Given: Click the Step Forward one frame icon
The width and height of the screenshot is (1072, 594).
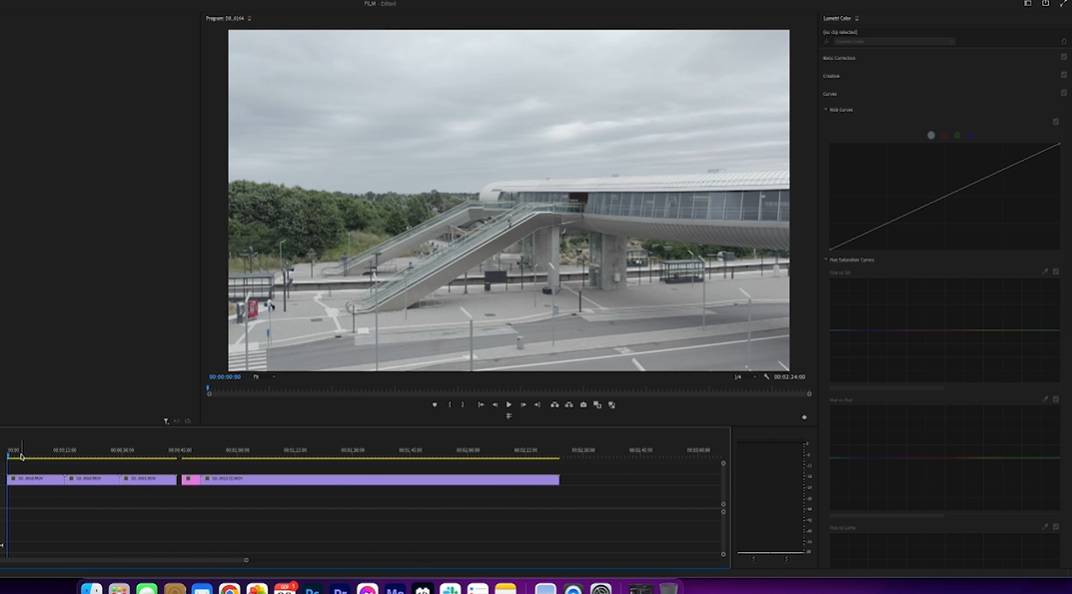Looking at the screenshot, I should [523, 405].
